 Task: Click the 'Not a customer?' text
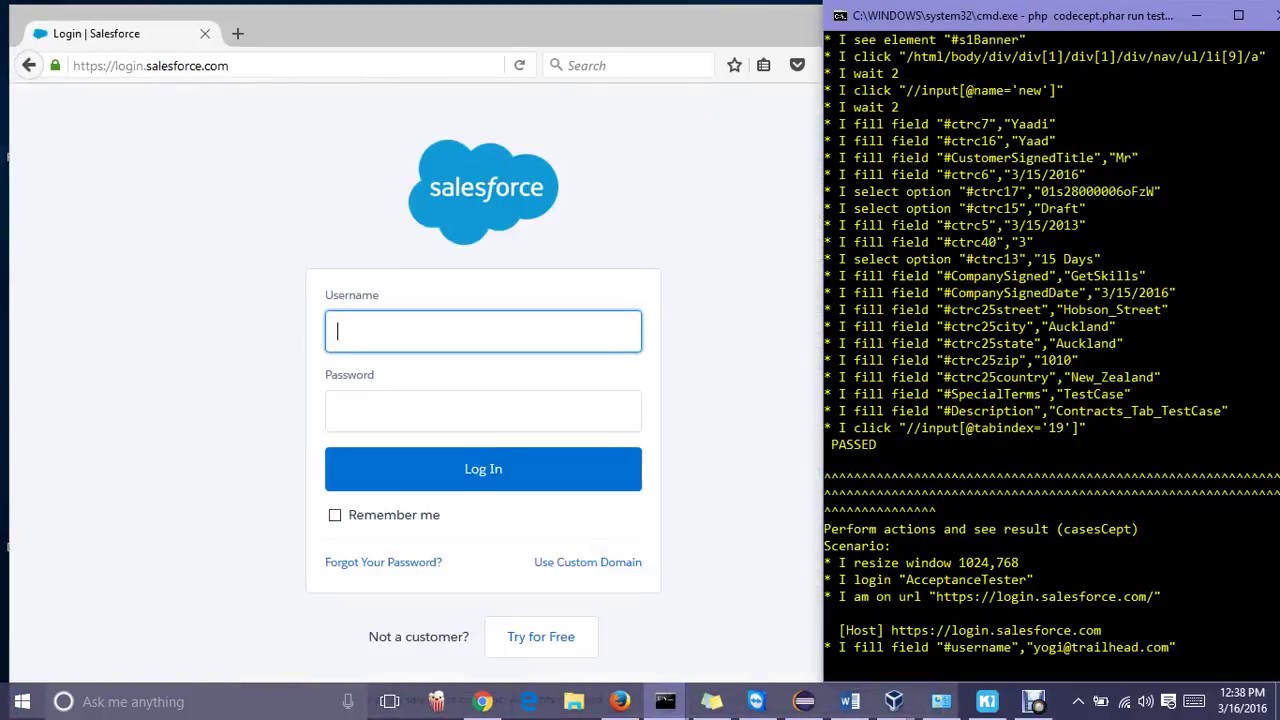tap(418, 637)
